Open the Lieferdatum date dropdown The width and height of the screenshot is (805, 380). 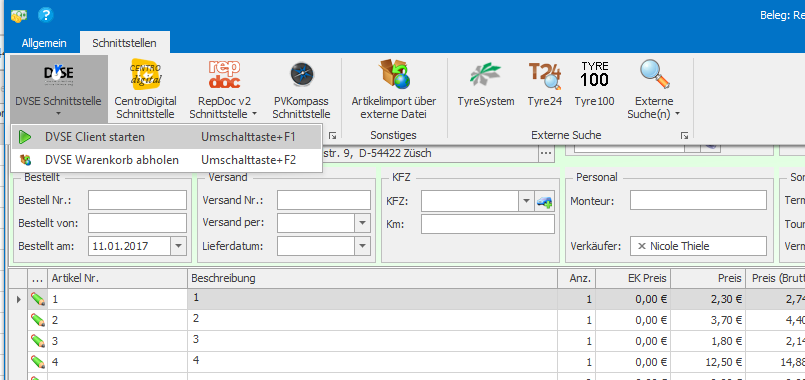362,246
